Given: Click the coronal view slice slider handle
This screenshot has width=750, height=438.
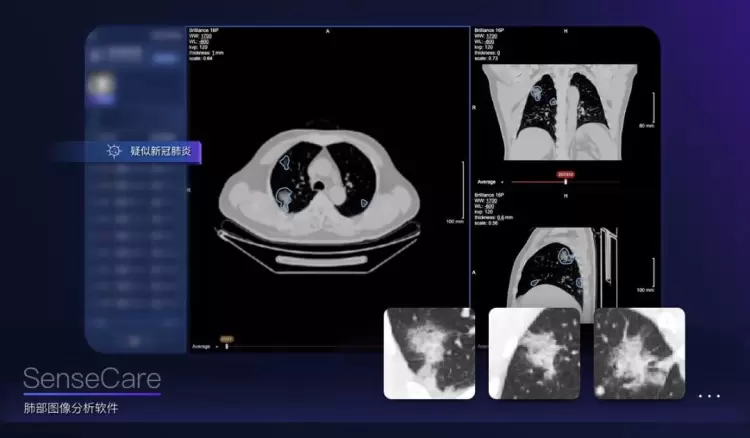Looking at the screenshot, I should [565, 181].
